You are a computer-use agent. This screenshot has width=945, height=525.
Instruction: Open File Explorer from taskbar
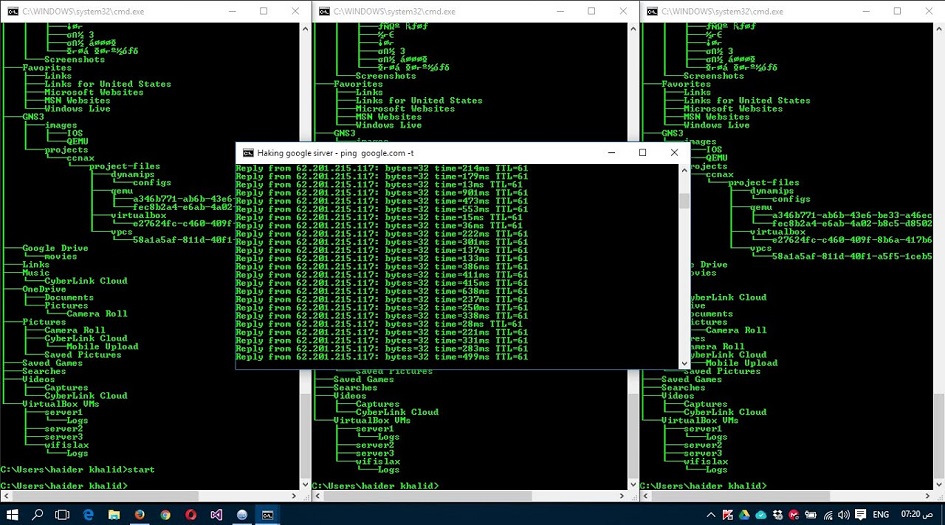pyautogui.click(x=113, y=514)
